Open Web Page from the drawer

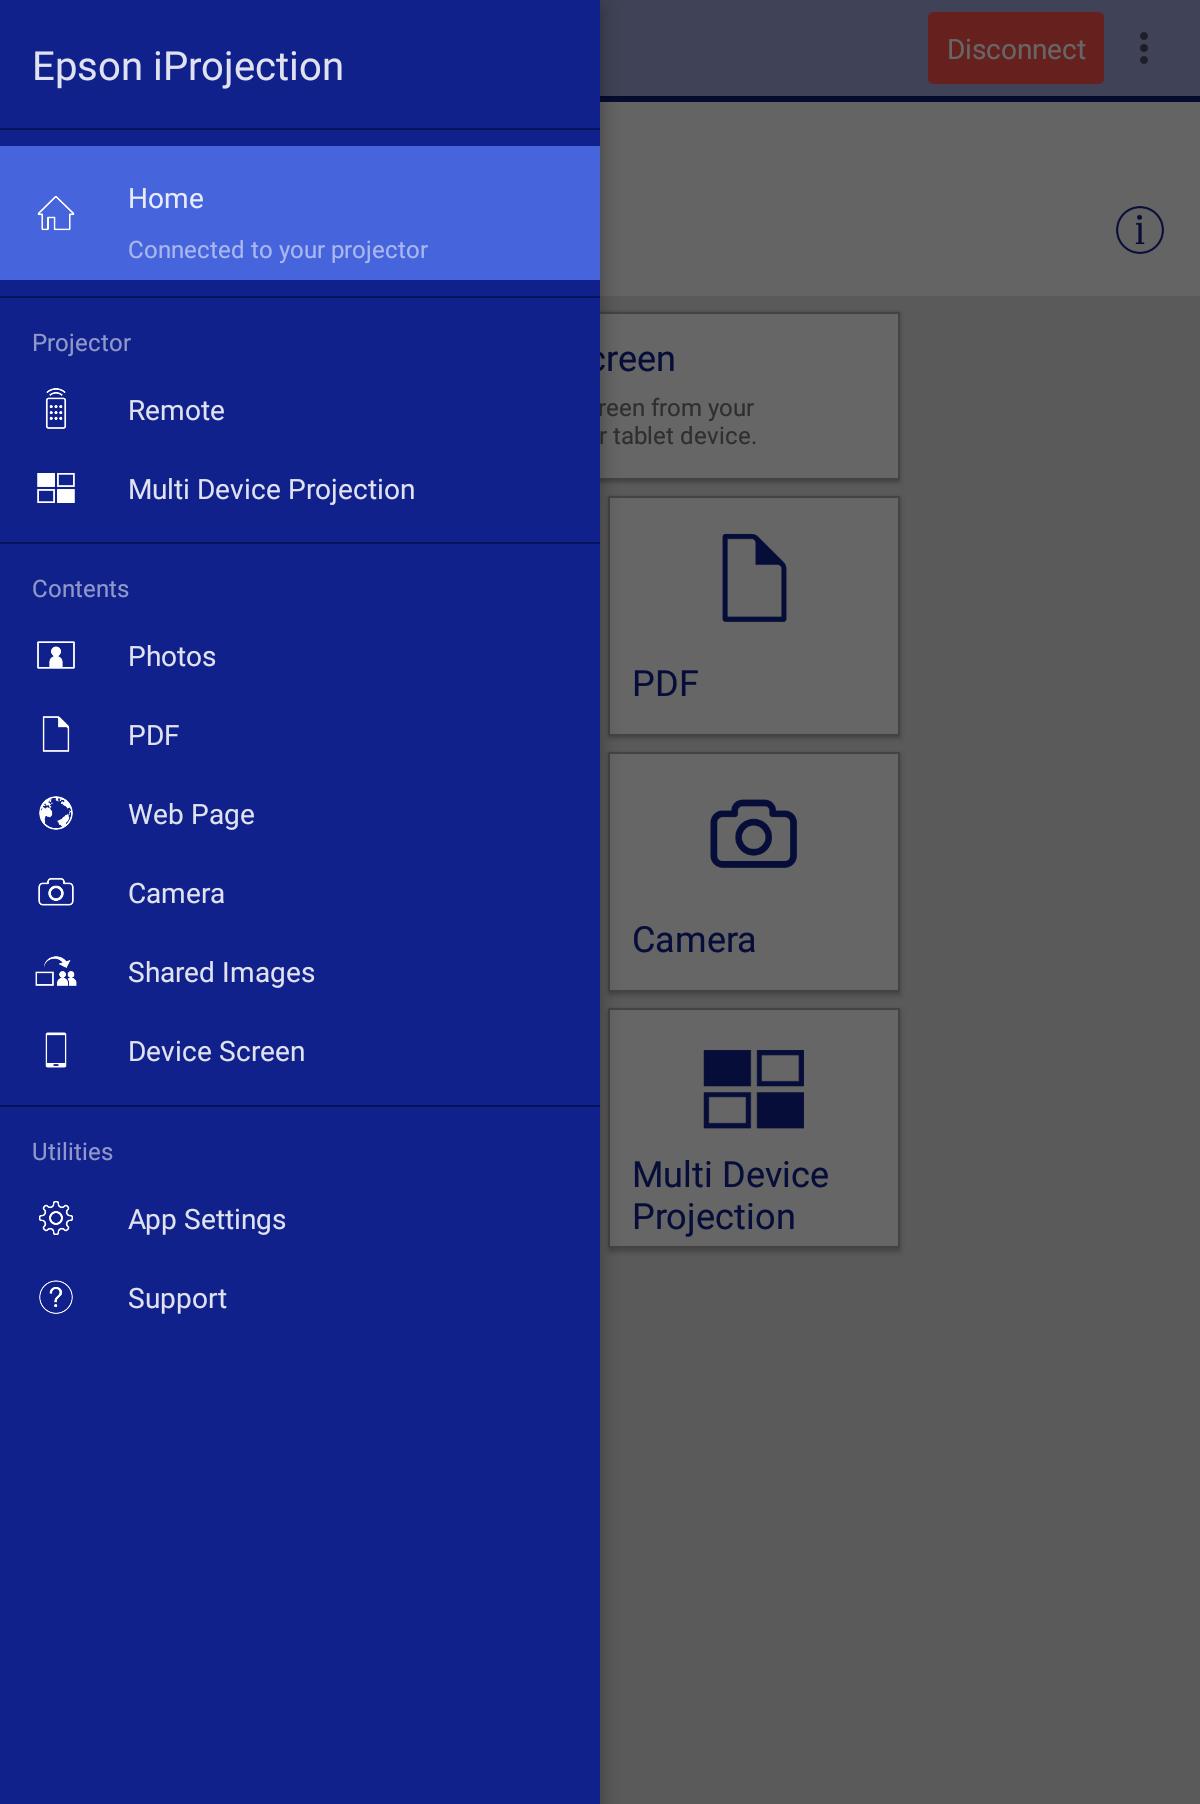tap(300, 814)
